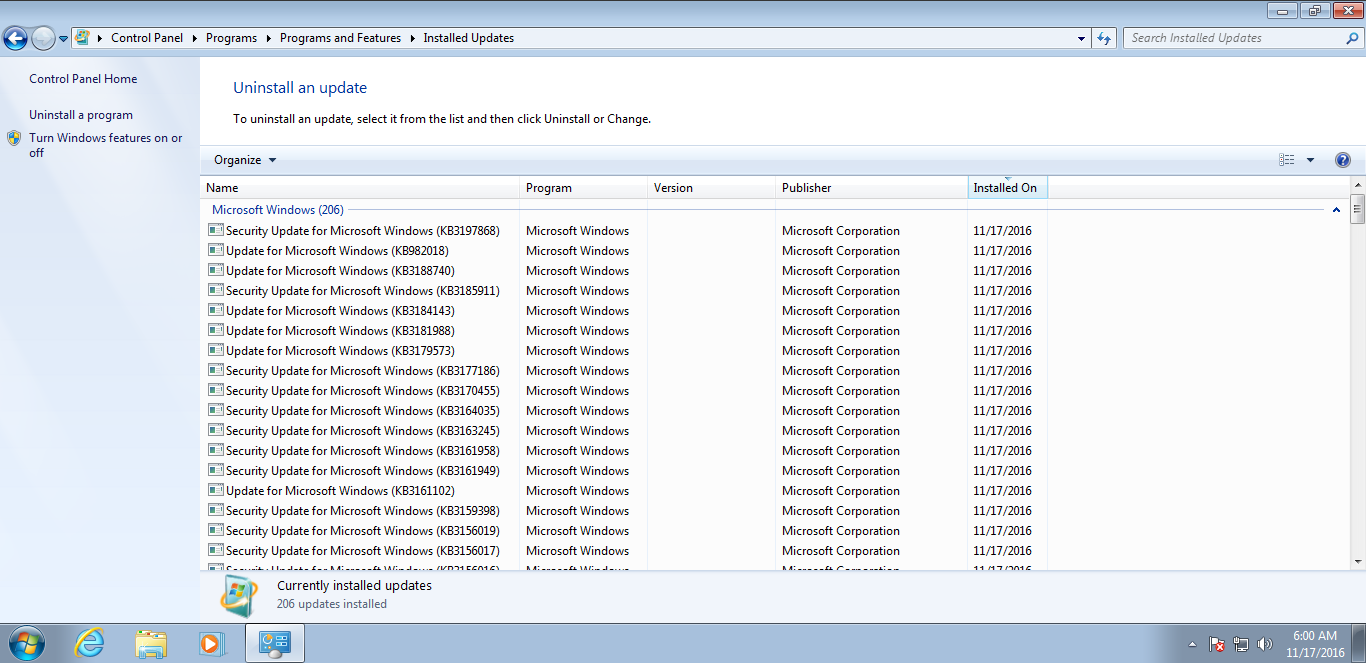Click the Action Center flag tray icon
1366x663 pixels.
coord(1217,644)
